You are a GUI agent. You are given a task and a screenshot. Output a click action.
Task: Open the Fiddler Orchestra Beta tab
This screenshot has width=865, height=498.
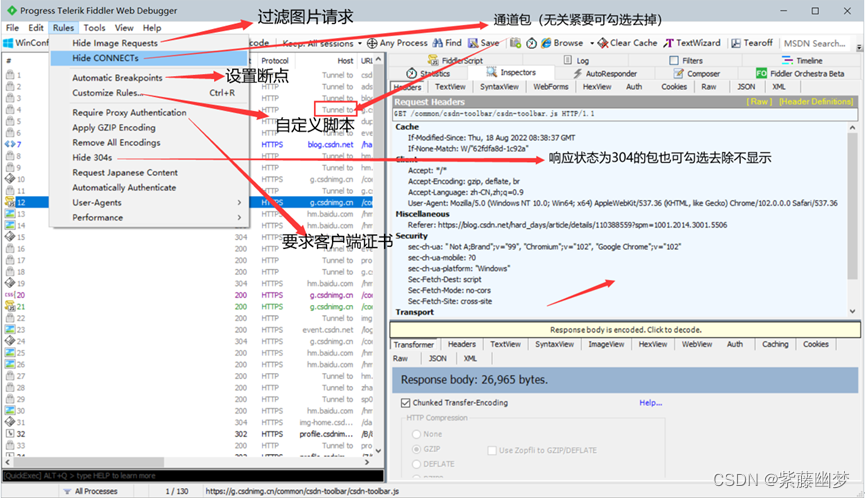click(800, 73)
